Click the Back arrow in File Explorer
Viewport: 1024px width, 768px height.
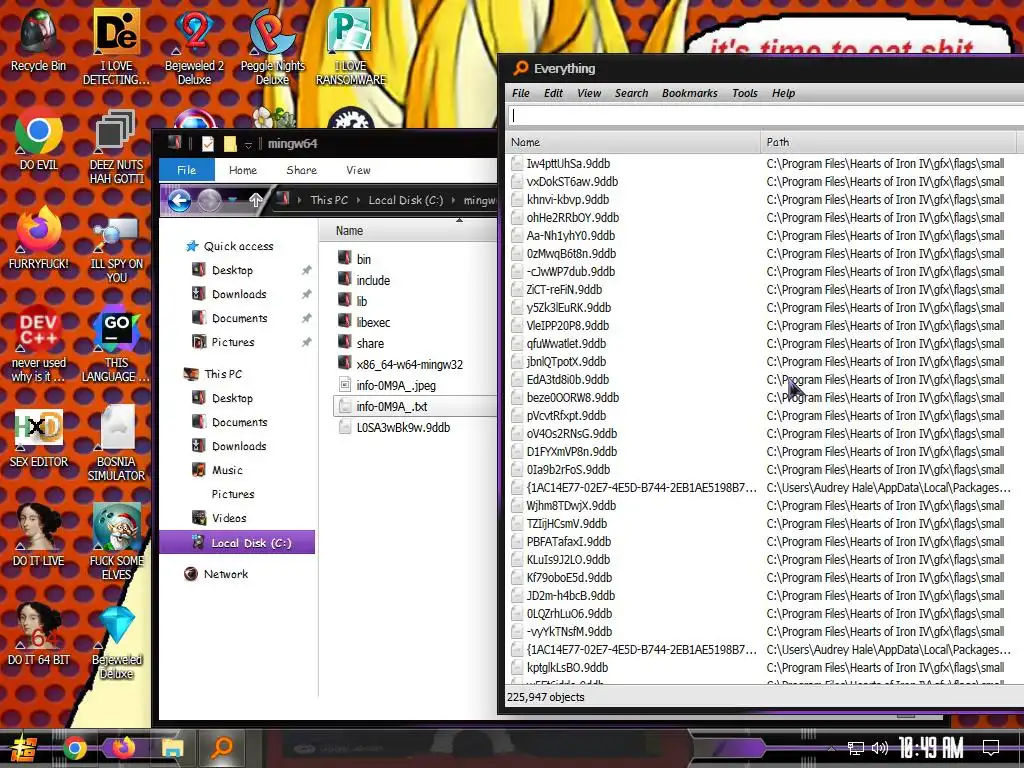click(179, 200)
